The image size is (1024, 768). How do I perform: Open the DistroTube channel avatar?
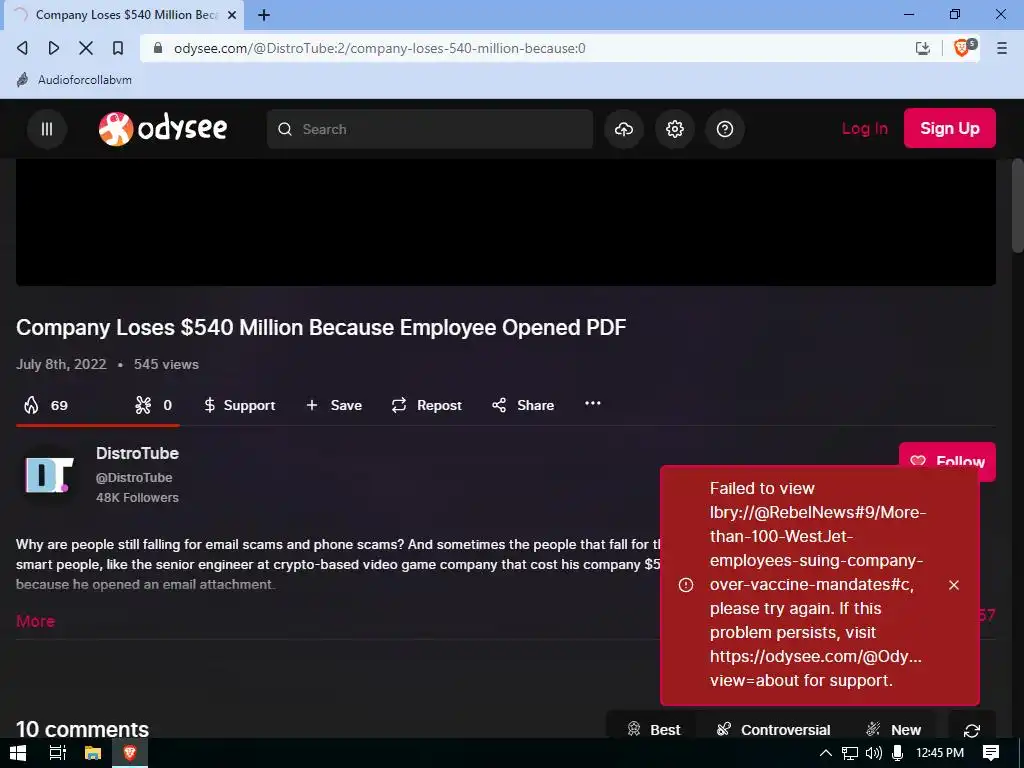[48, 475]
